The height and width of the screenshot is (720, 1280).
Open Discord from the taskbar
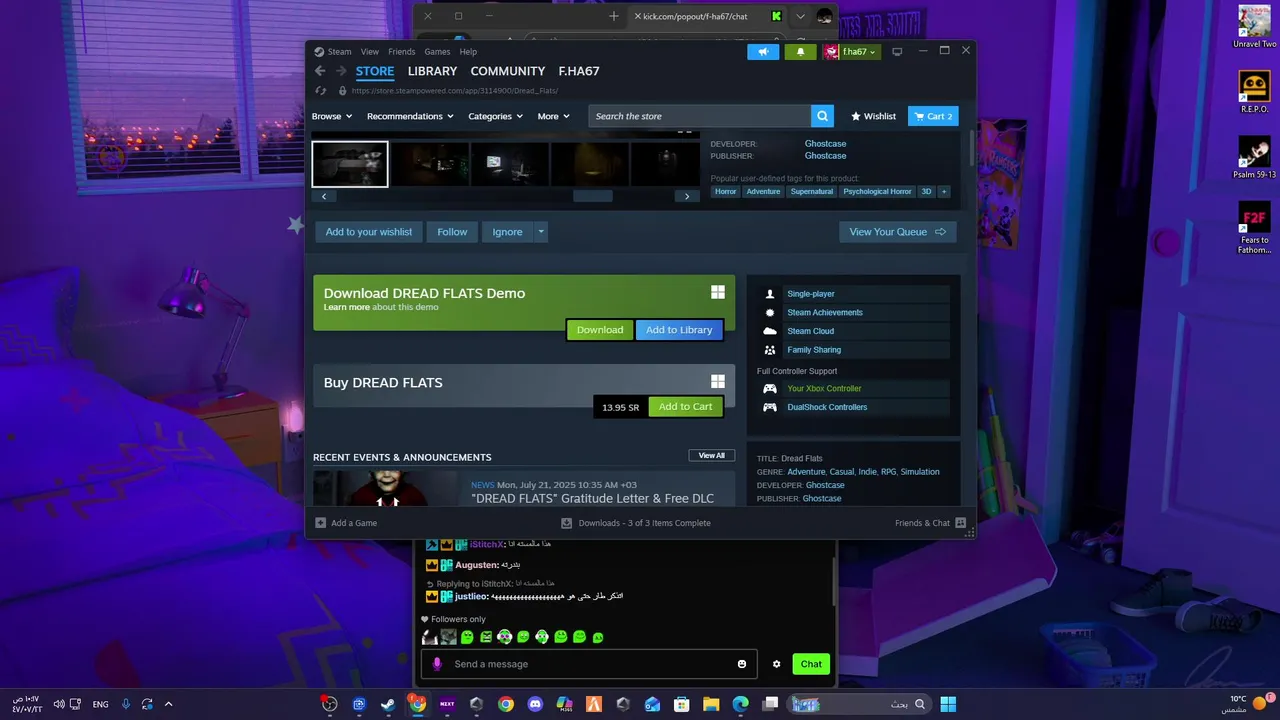pos(535,704)
